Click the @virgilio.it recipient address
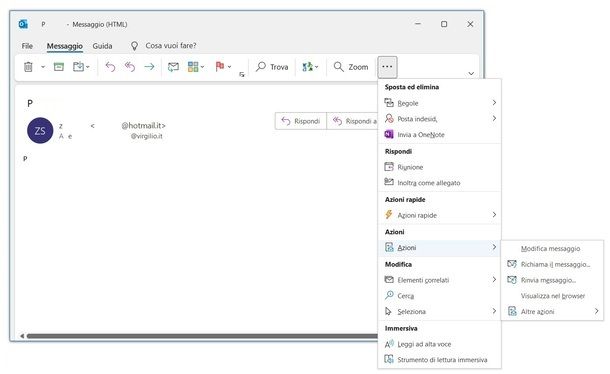The image size is (610, 374). click(x=147, y=136)
